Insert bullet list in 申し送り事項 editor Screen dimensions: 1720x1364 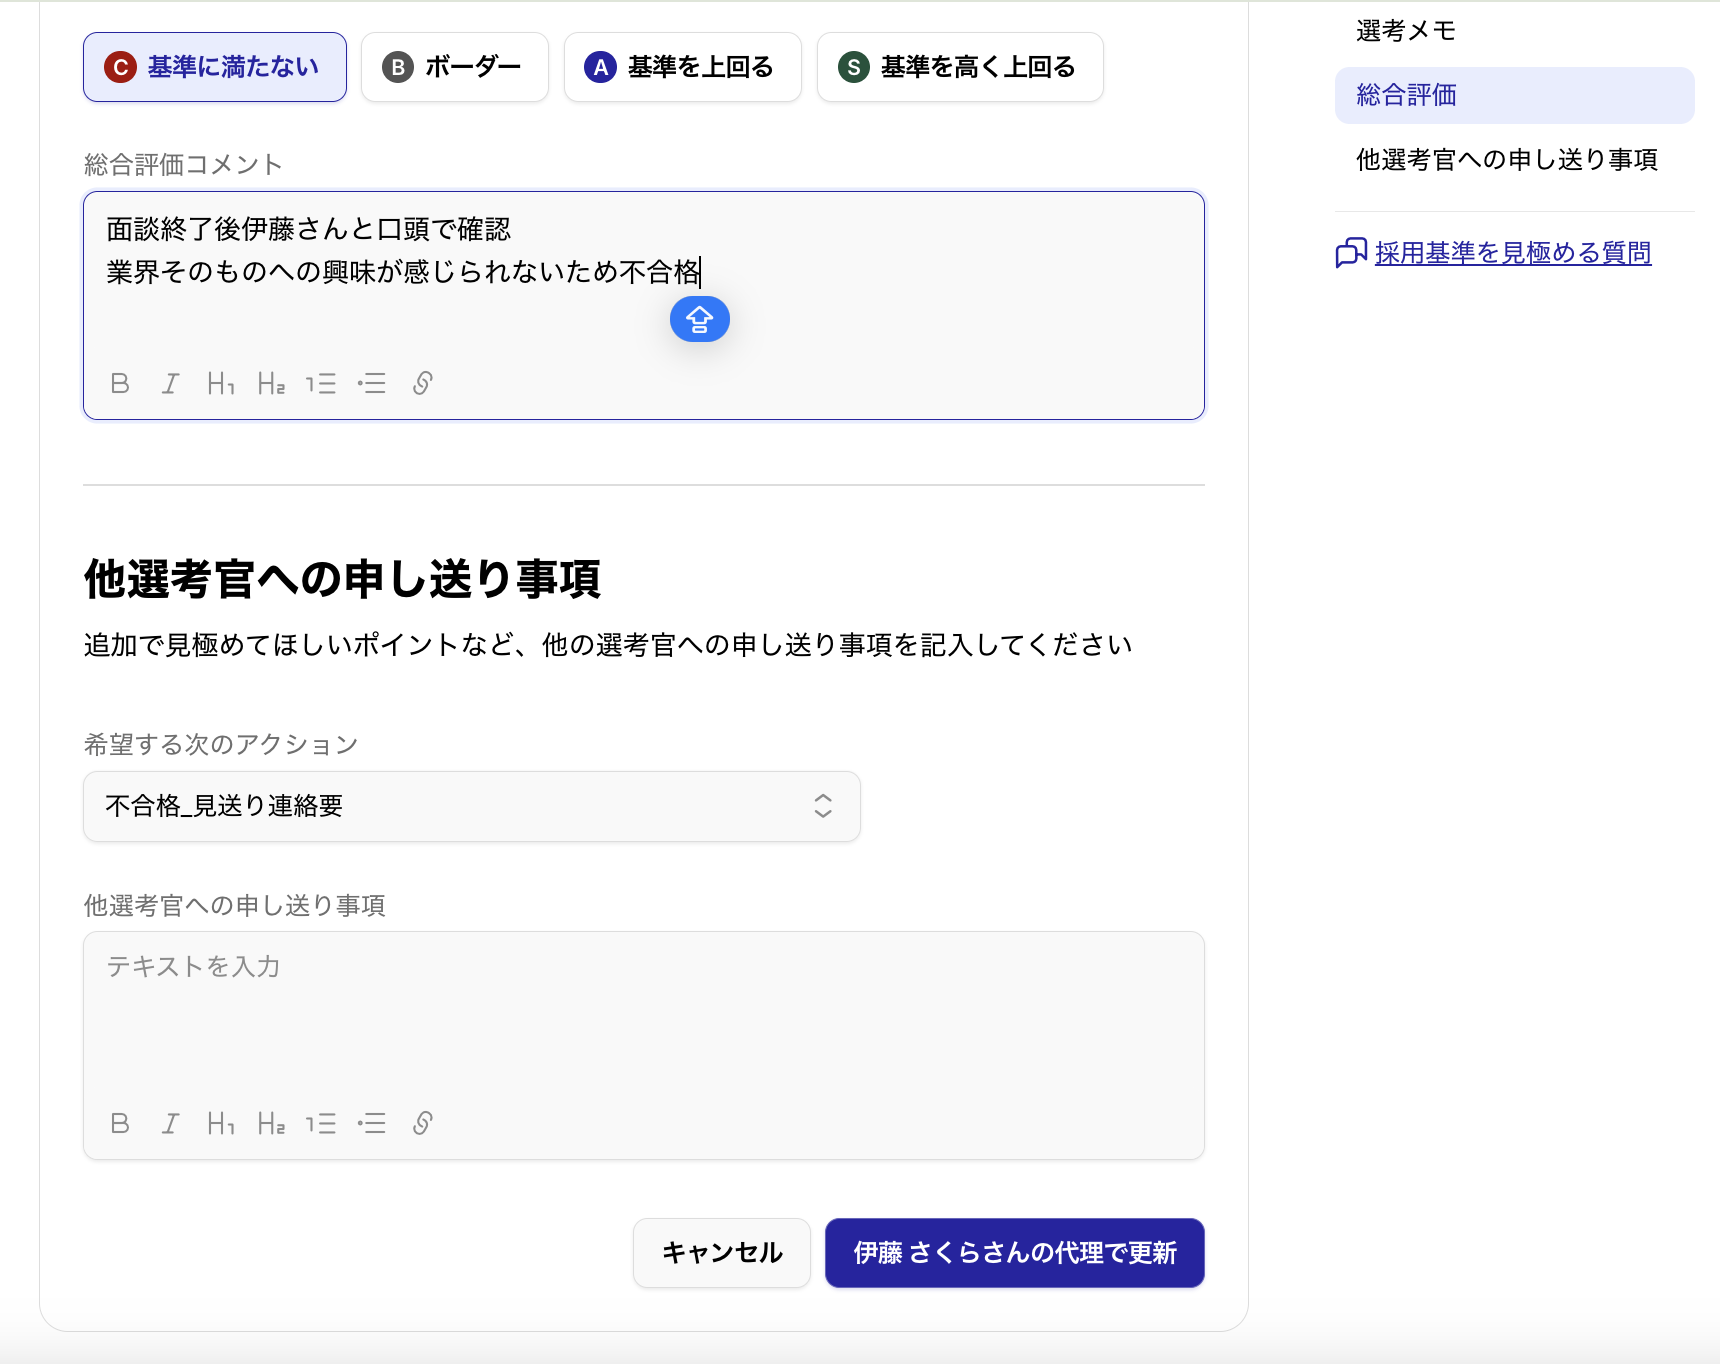coord(372,1124)
